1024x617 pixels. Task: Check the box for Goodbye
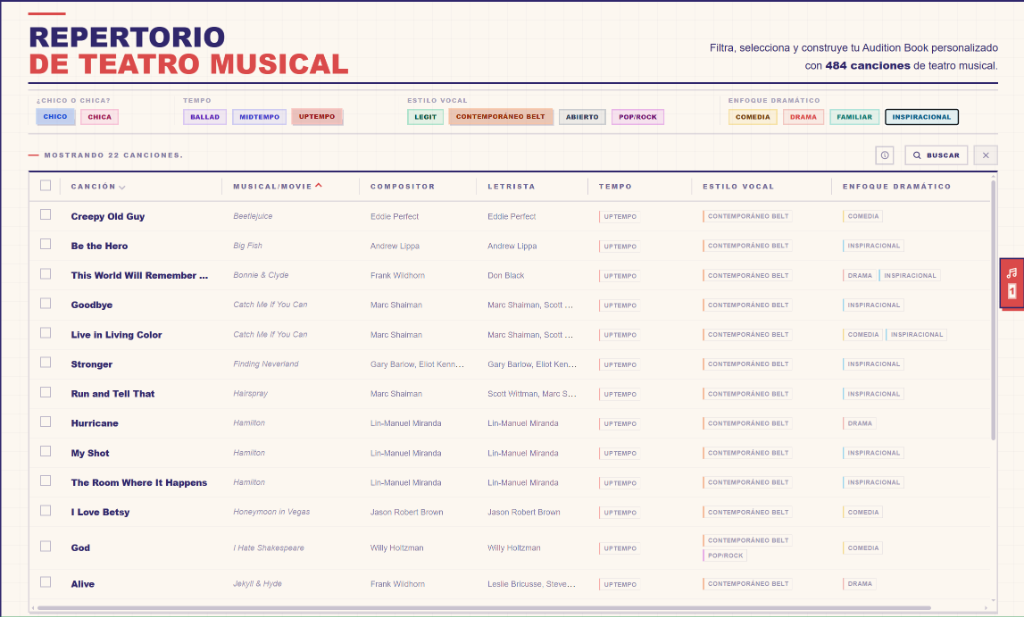click(45, 304)
